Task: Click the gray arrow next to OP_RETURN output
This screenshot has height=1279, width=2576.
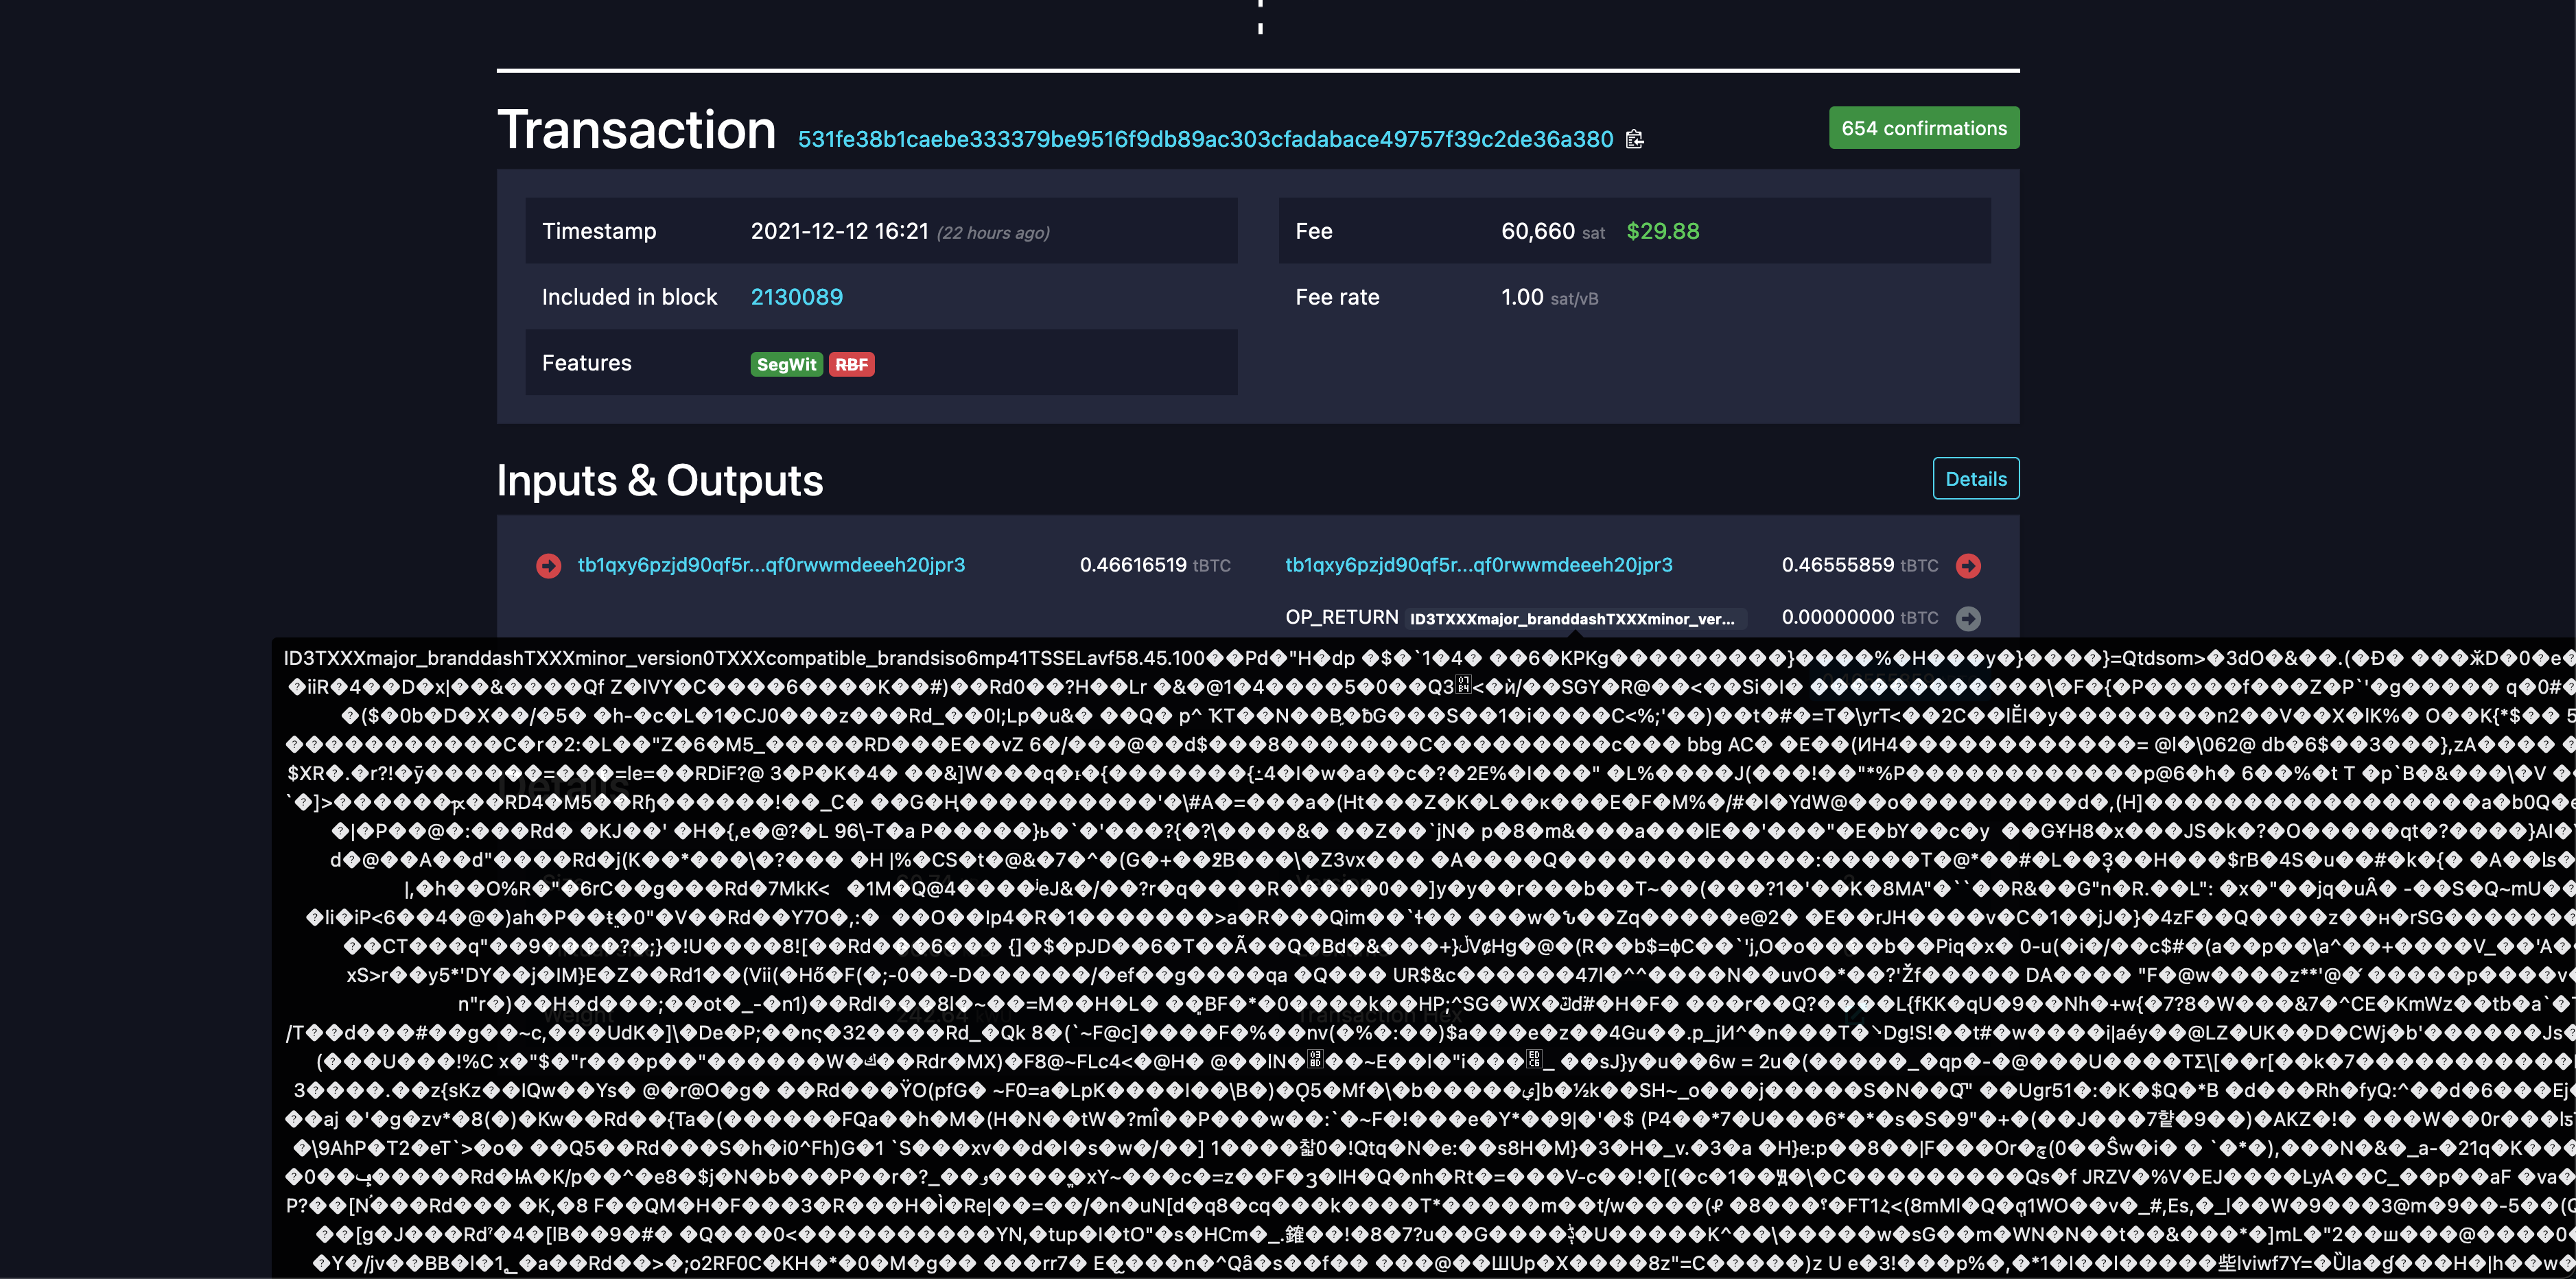Action: (1969, 618)
